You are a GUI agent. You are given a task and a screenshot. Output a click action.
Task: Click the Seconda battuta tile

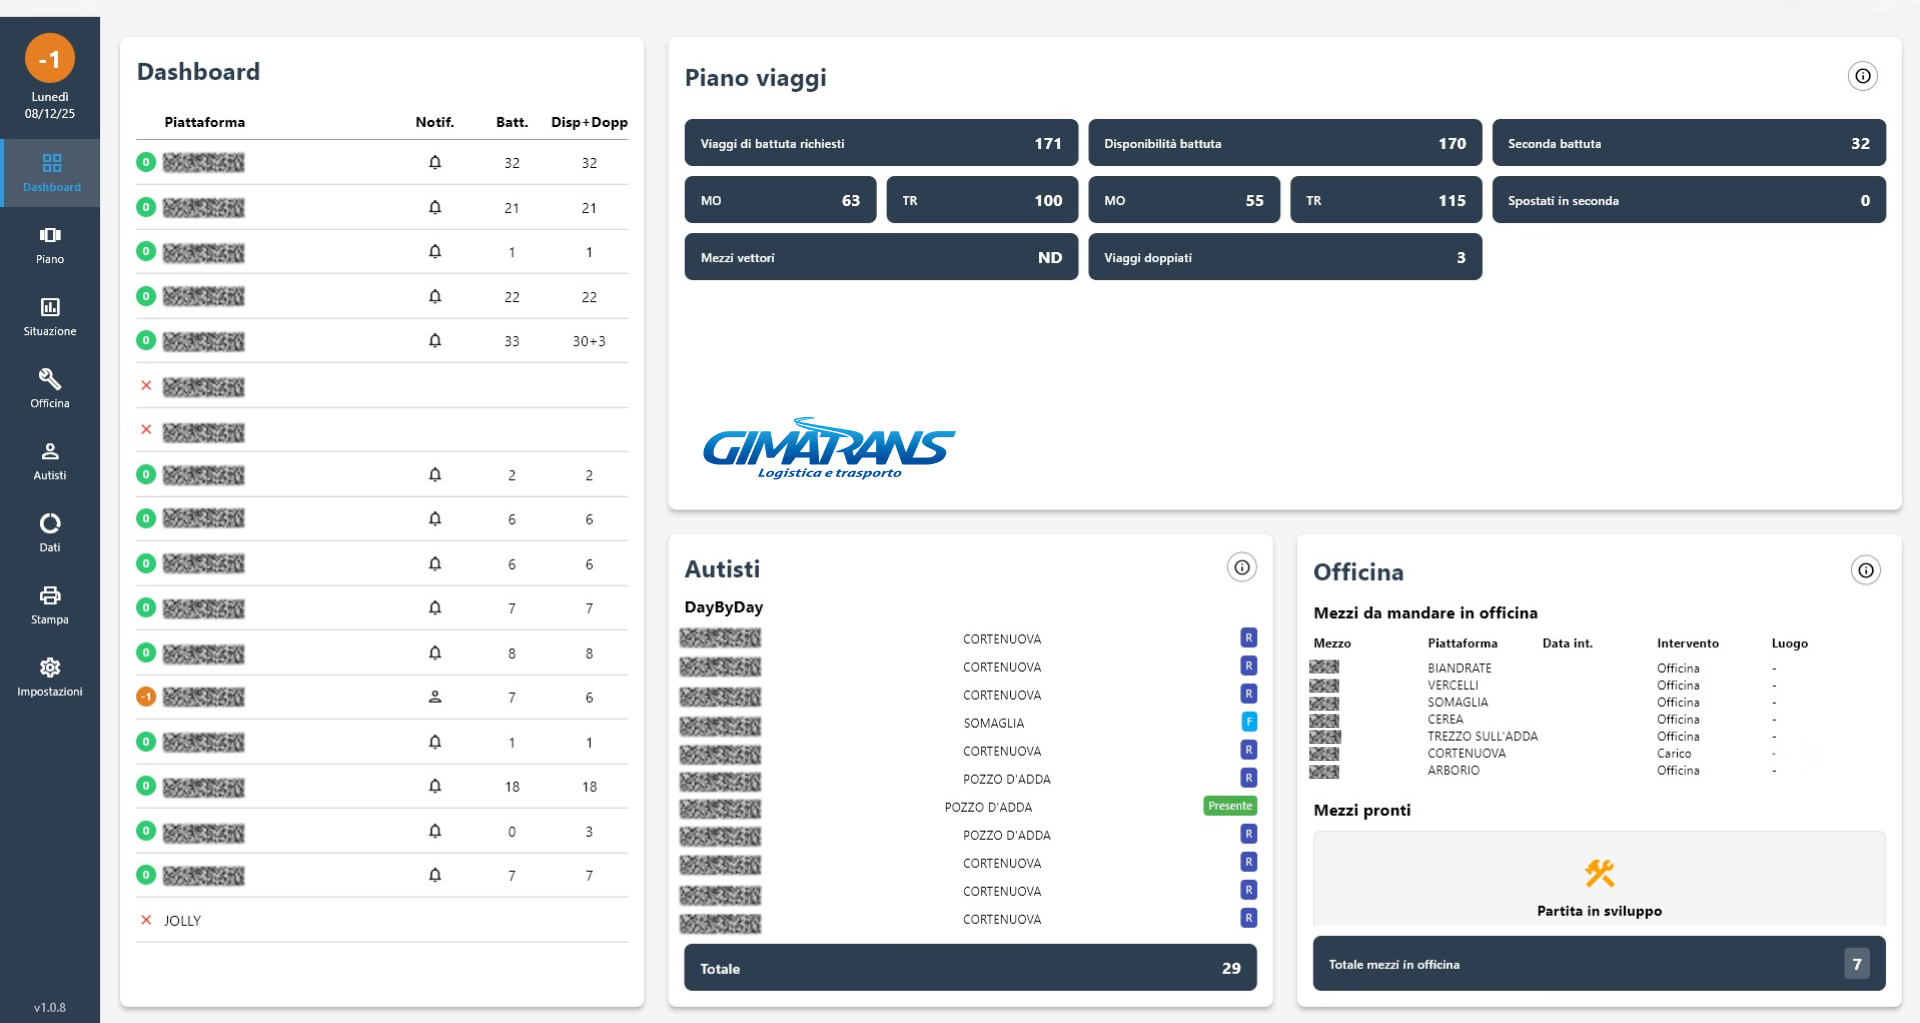click(1688, 143)
